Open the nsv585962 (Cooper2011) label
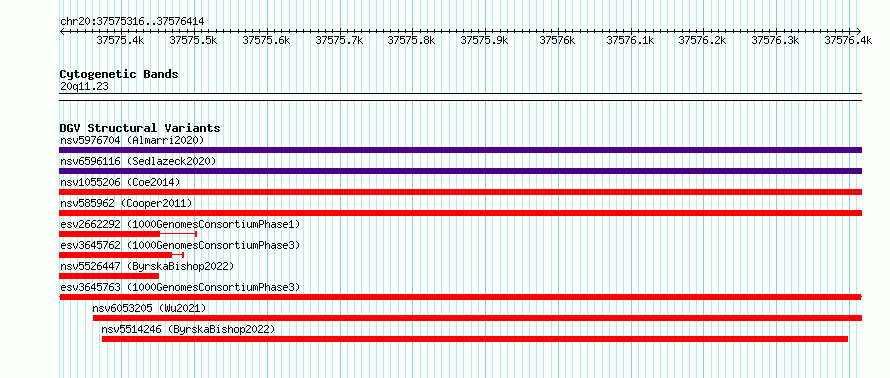Viewport: 890px width, 378px height. click(x=126, y=203)
